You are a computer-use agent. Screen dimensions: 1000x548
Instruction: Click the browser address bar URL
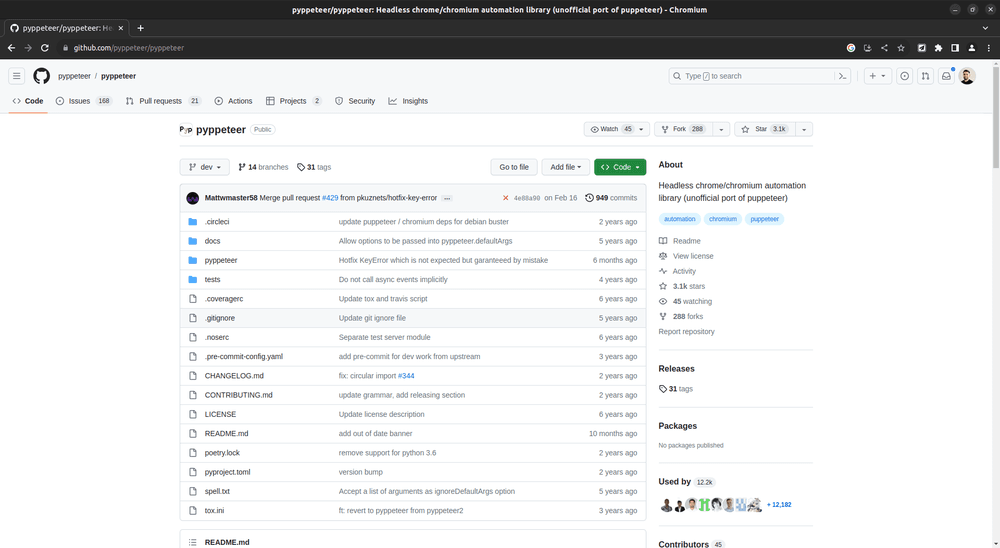pos(129,48)
